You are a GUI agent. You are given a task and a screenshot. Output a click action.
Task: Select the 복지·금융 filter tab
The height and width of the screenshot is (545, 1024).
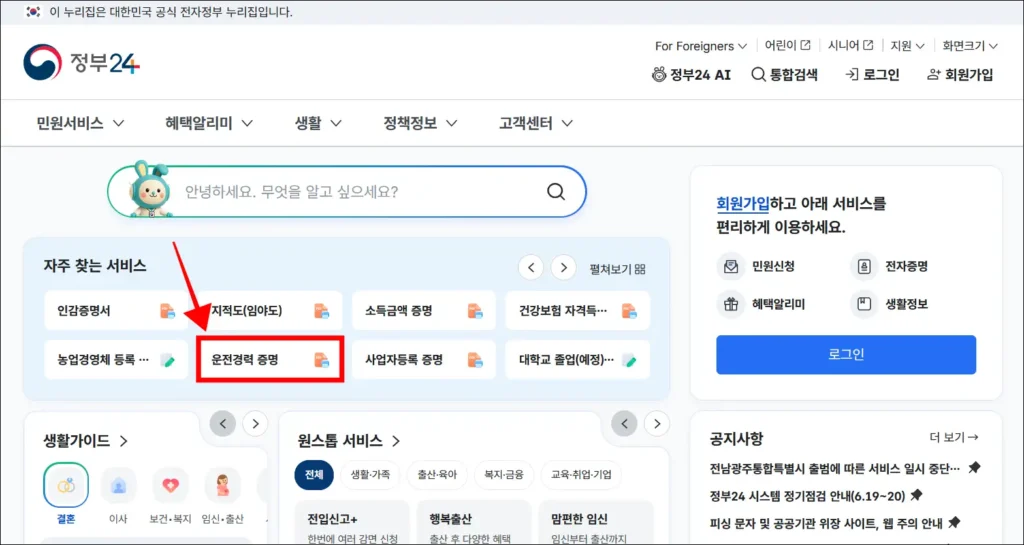[x=504, y=475]
